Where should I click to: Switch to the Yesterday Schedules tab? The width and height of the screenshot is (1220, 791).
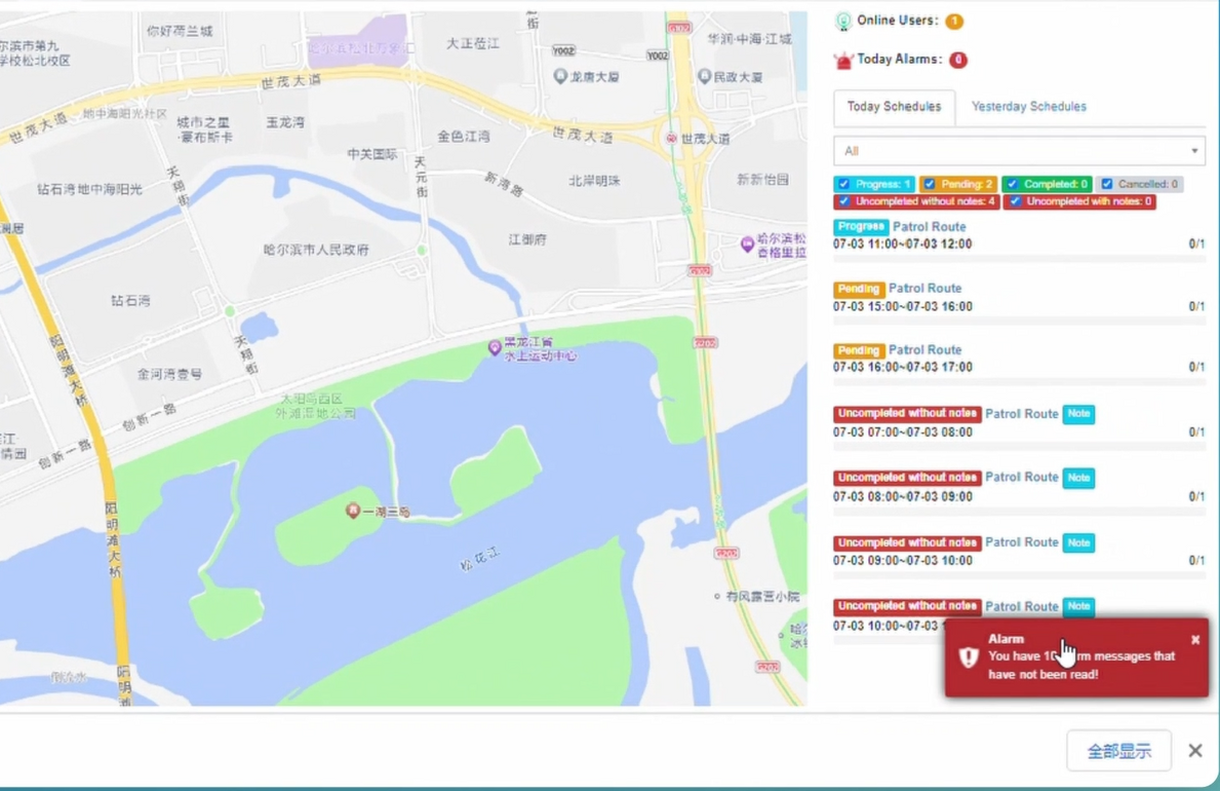[1028, 107]
